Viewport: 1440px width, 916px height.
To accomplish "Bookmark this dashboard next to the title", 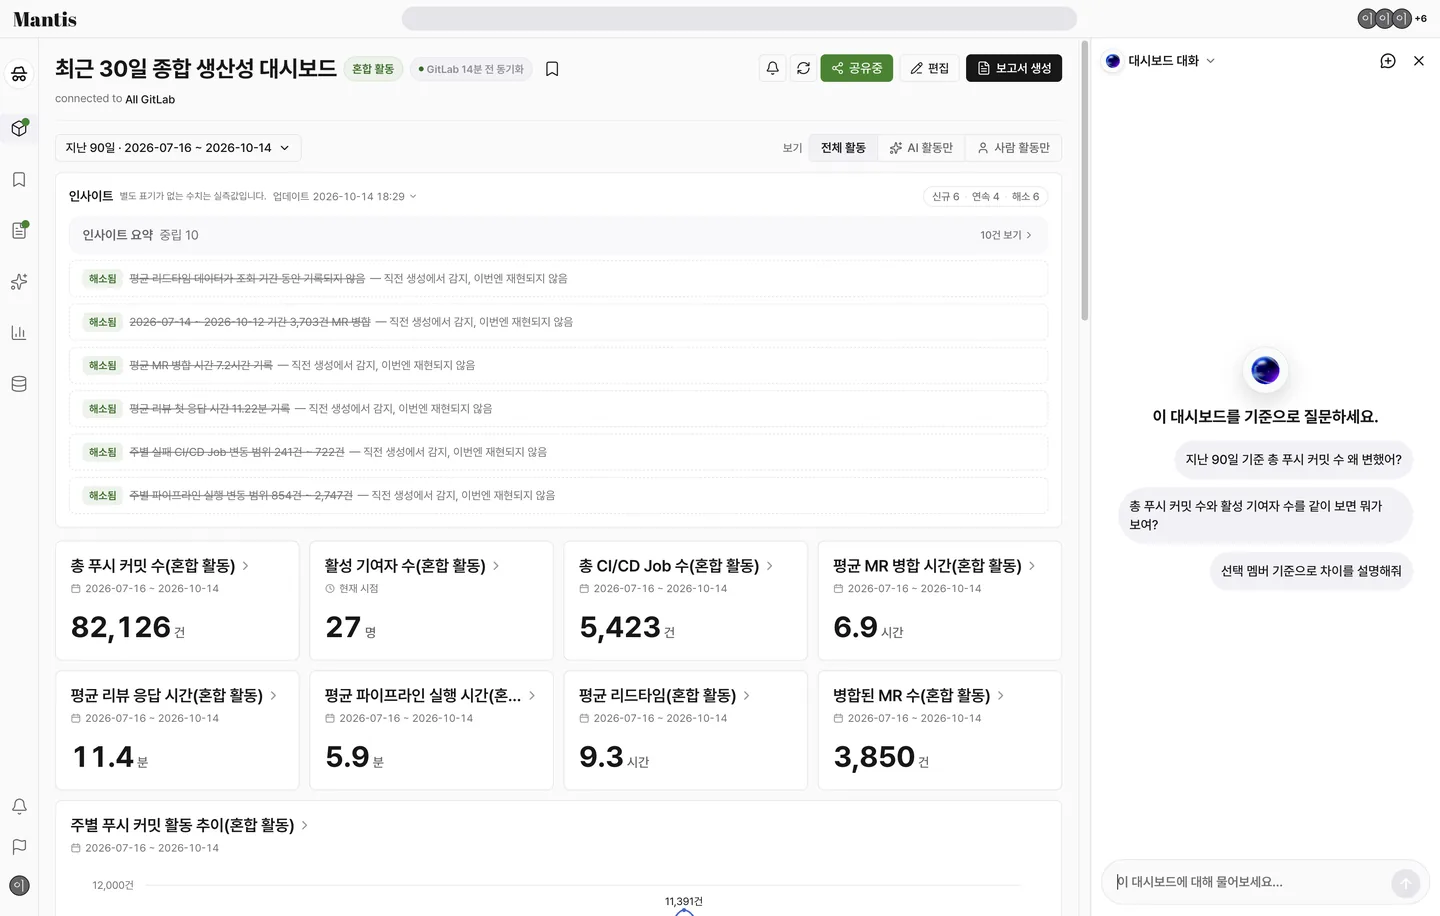I will 552,69.
